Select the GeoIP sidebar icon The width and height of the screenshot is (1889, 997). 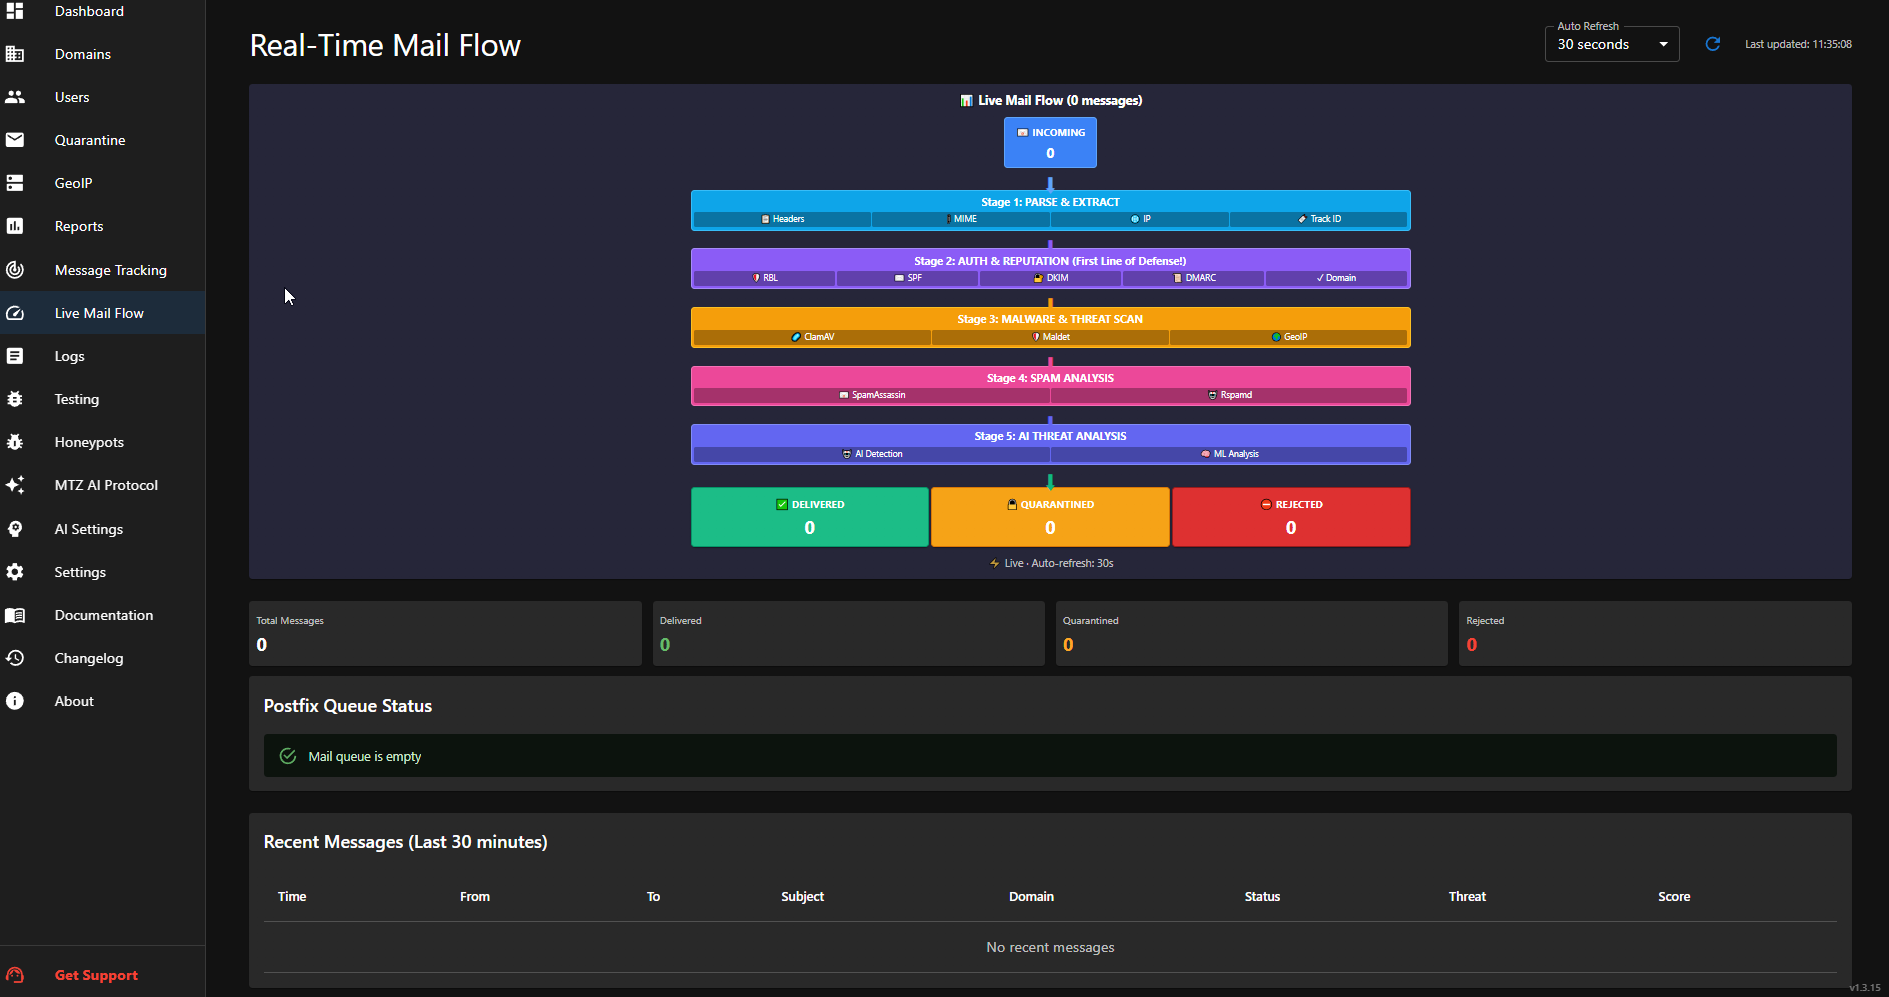[x=15, y=183]
